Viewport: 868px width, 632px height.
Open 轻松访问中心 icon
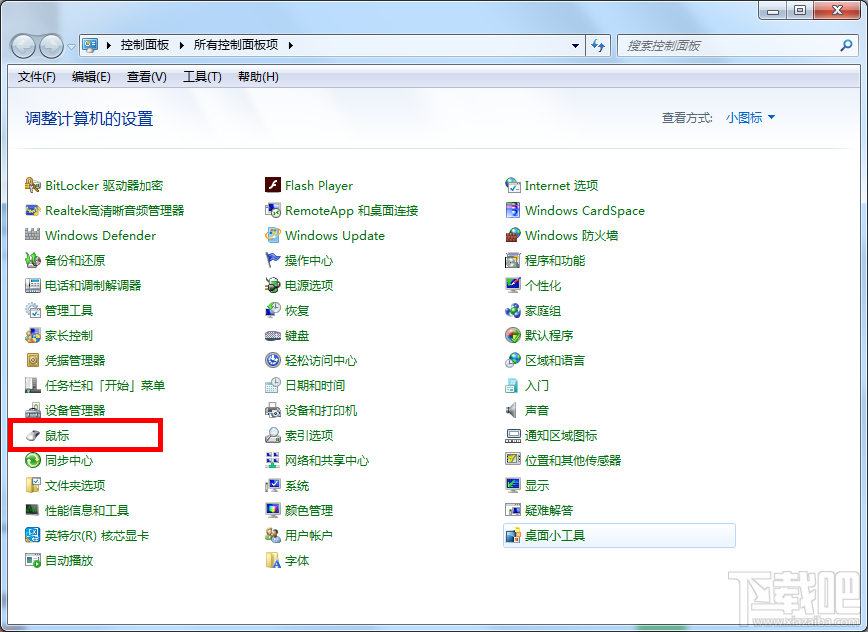pos(273,360)
